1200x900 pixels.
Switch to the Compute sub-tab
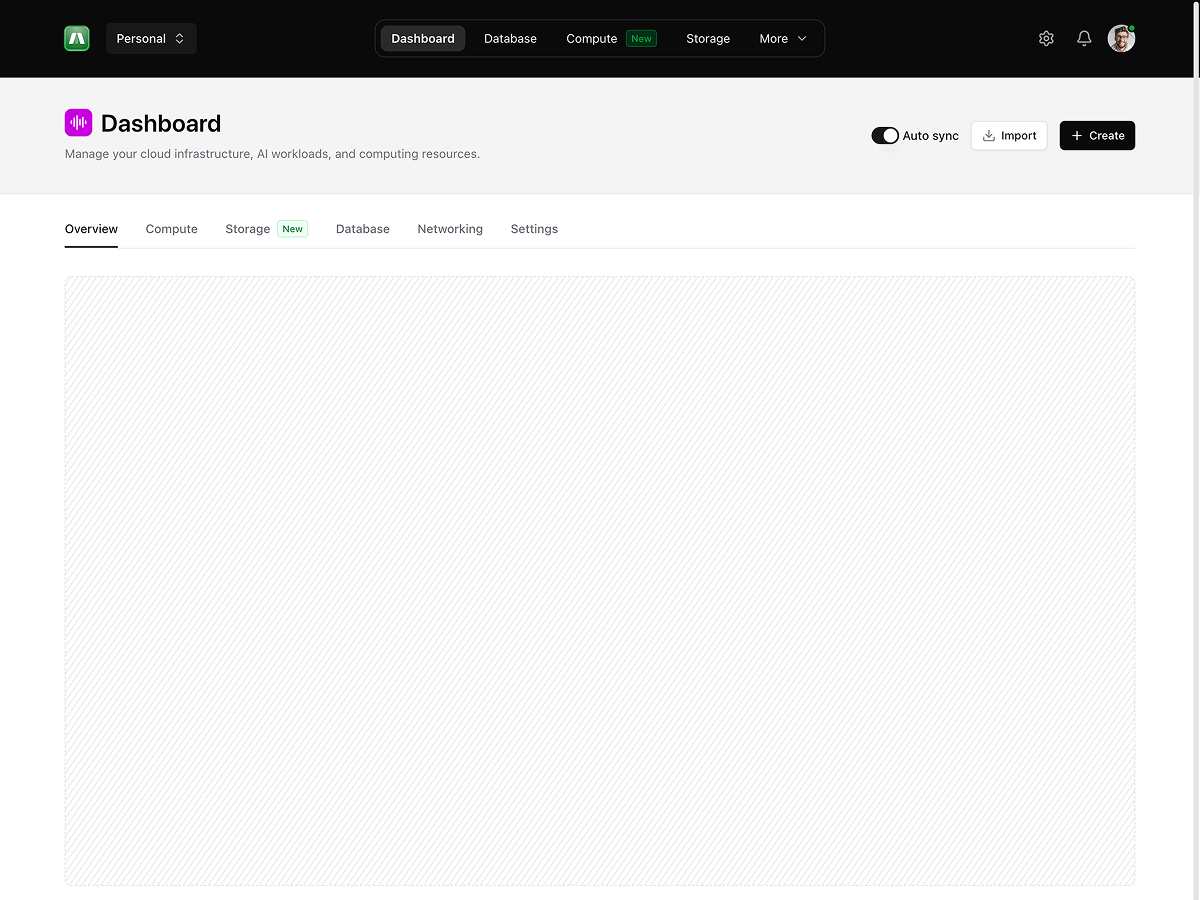(x=171, y=229)
